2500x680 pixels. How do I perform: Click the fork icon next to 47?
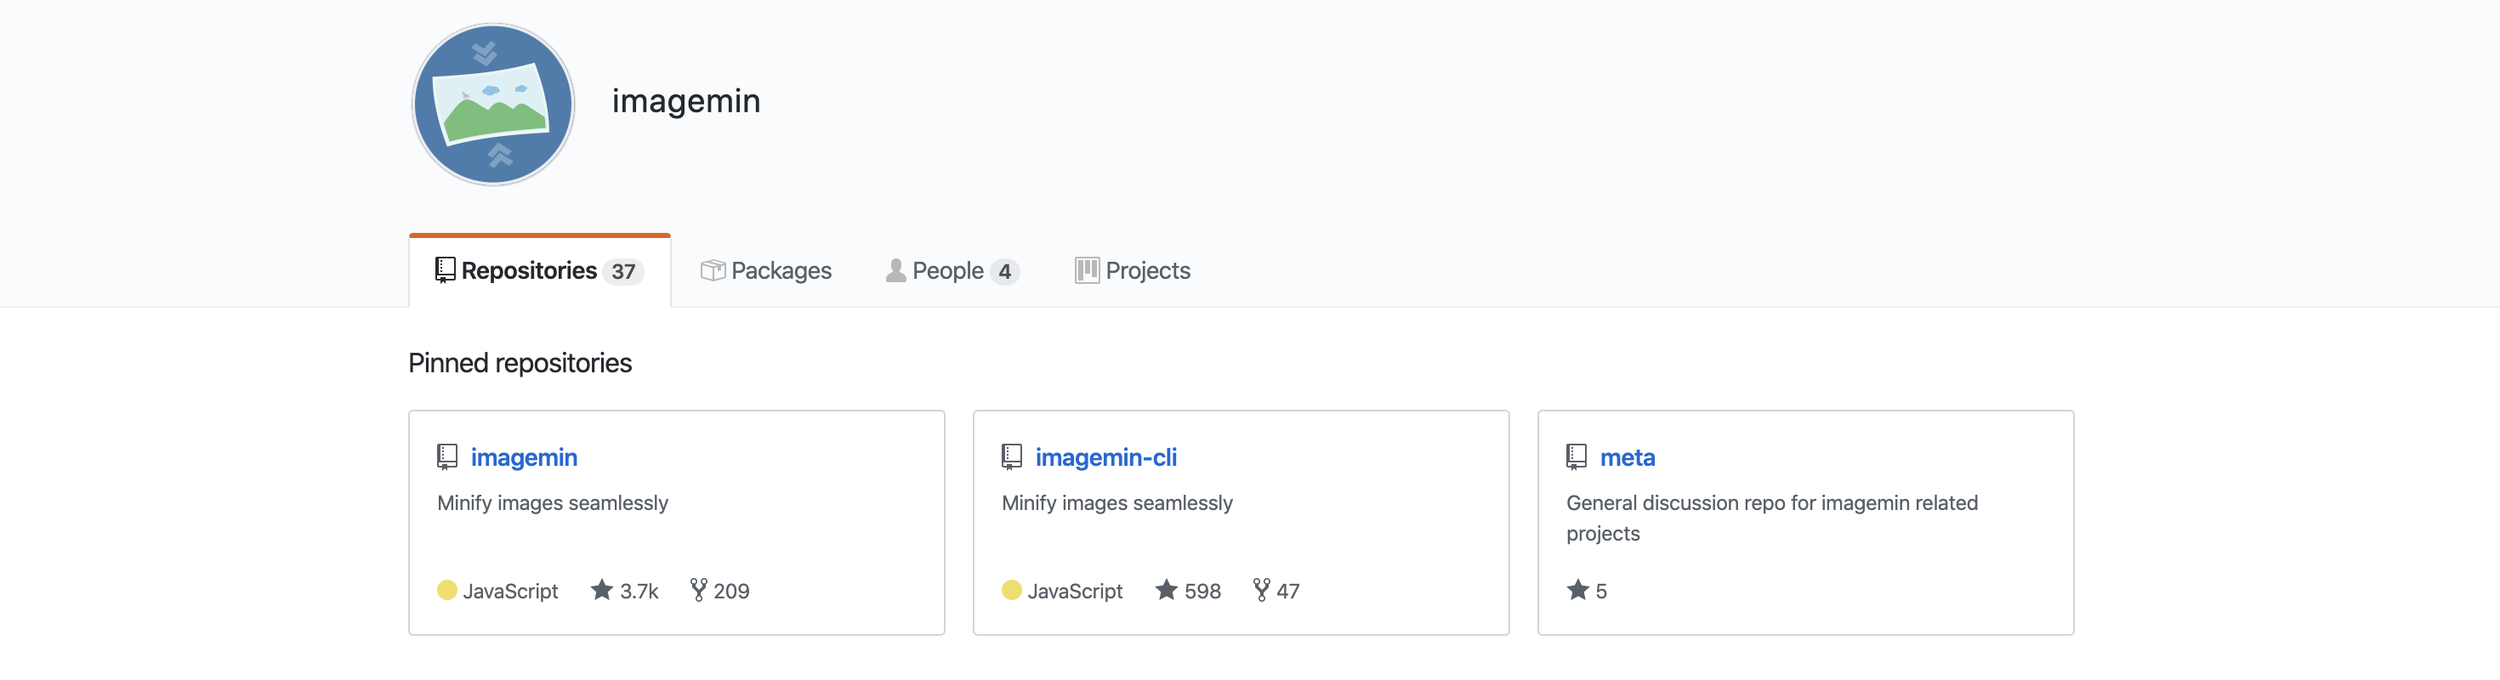coord(1261,590)
